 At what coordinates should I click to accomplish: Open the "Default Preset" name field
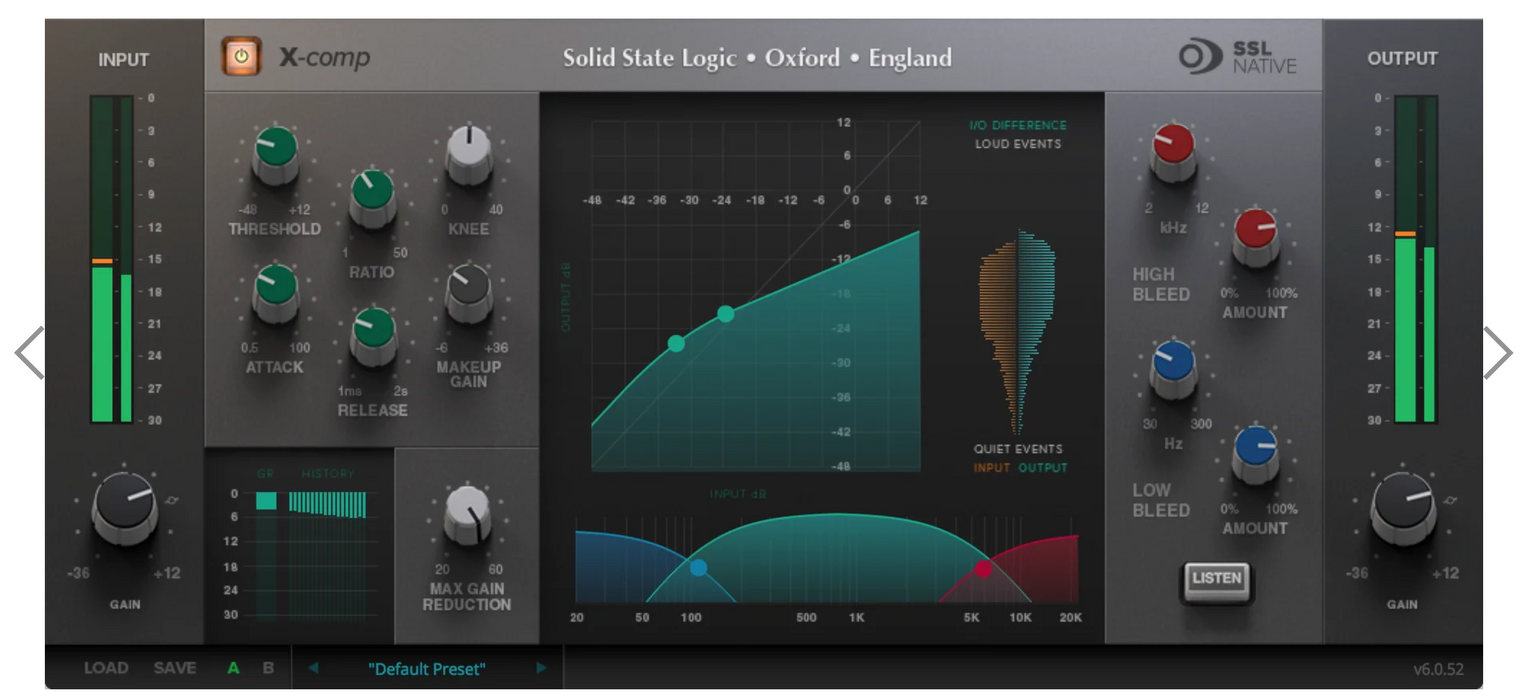click(427, 668)
